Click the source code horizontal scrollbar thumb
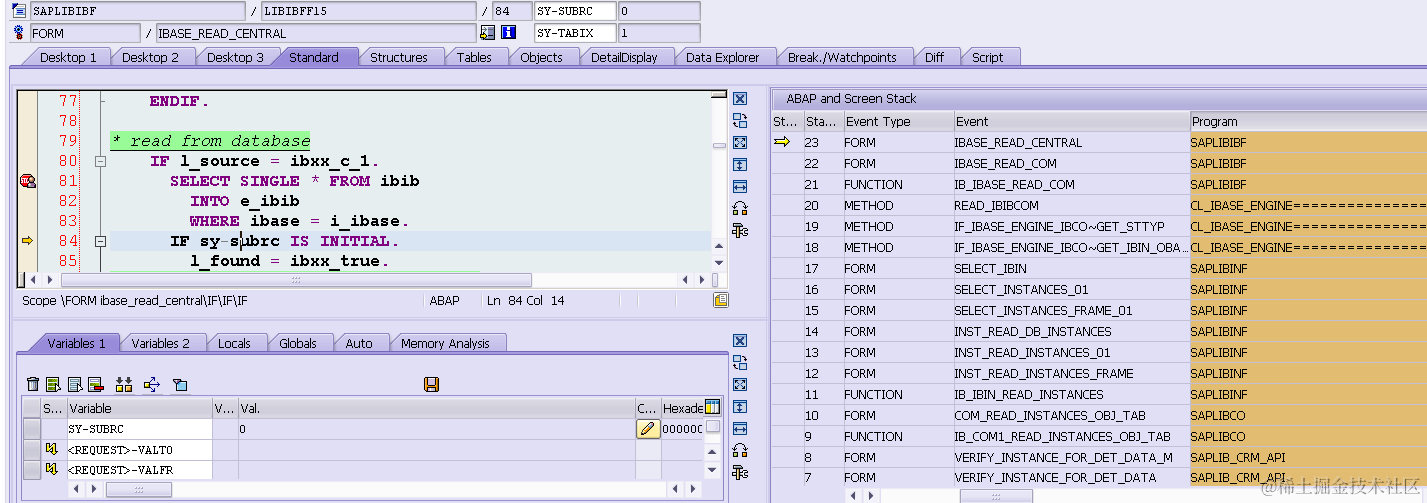This screenshot has height=503, width=1427. point(295,280)
